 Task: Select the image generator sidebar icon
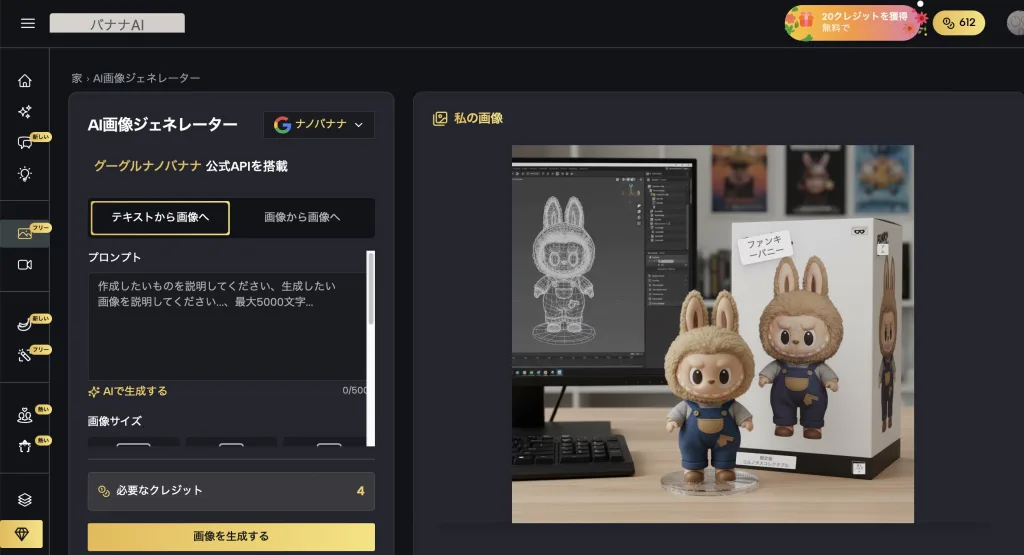point(25,234)
